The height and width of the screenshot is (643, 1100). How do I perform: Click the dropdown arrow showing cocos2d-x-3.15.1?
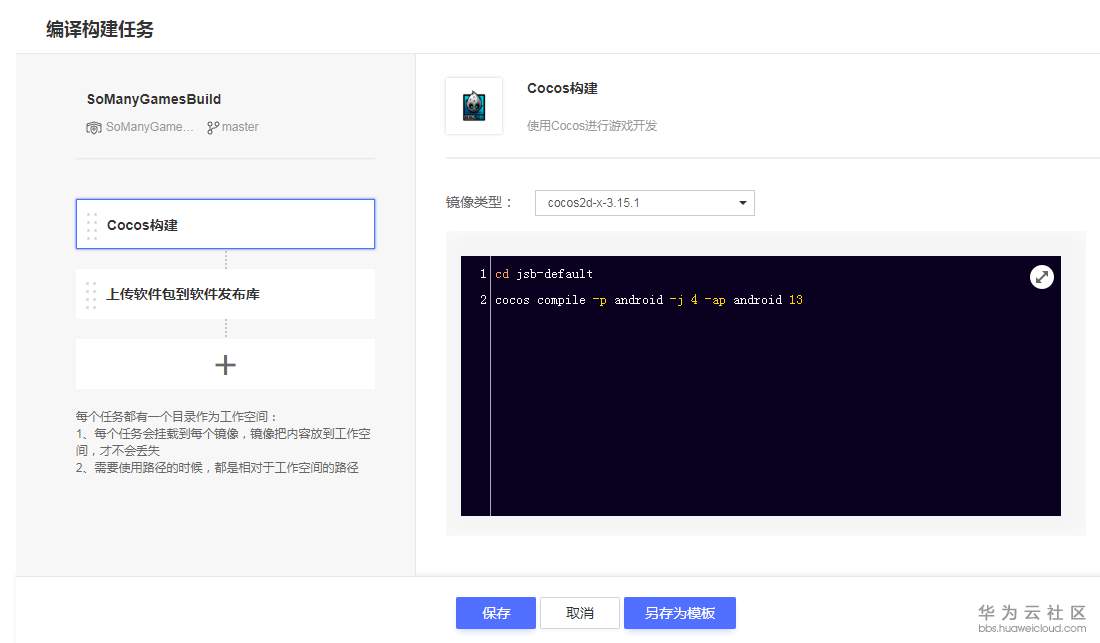click(742, 202)
